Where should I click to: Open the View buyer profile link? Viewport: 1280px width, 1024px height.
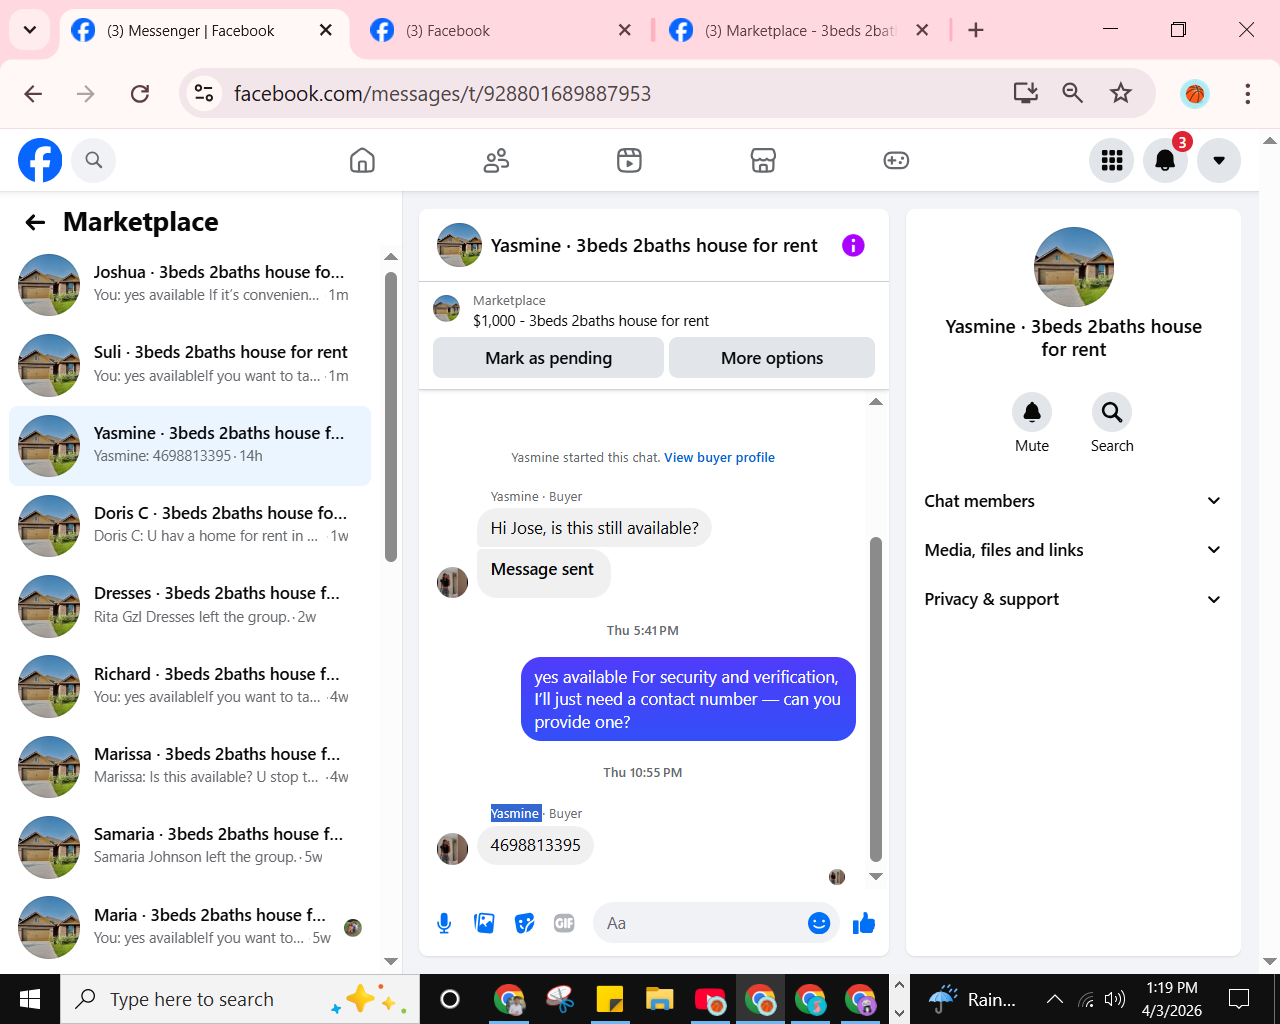719,457
